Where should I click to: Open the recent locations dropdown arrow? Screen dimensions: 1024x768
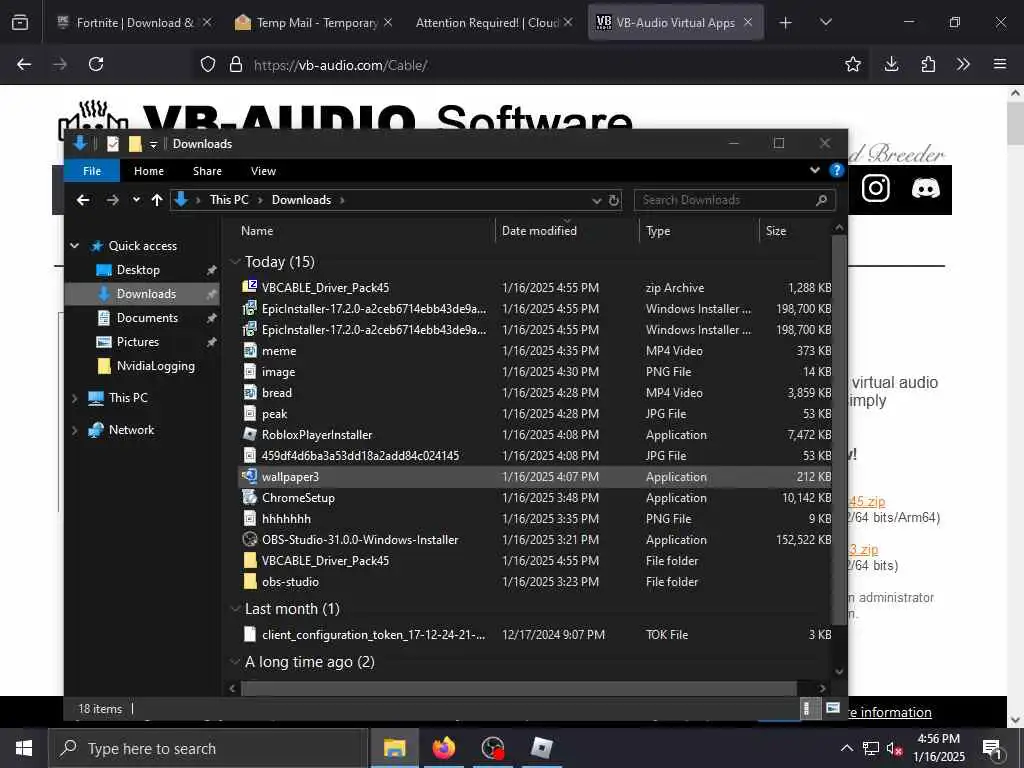[136, 200]
